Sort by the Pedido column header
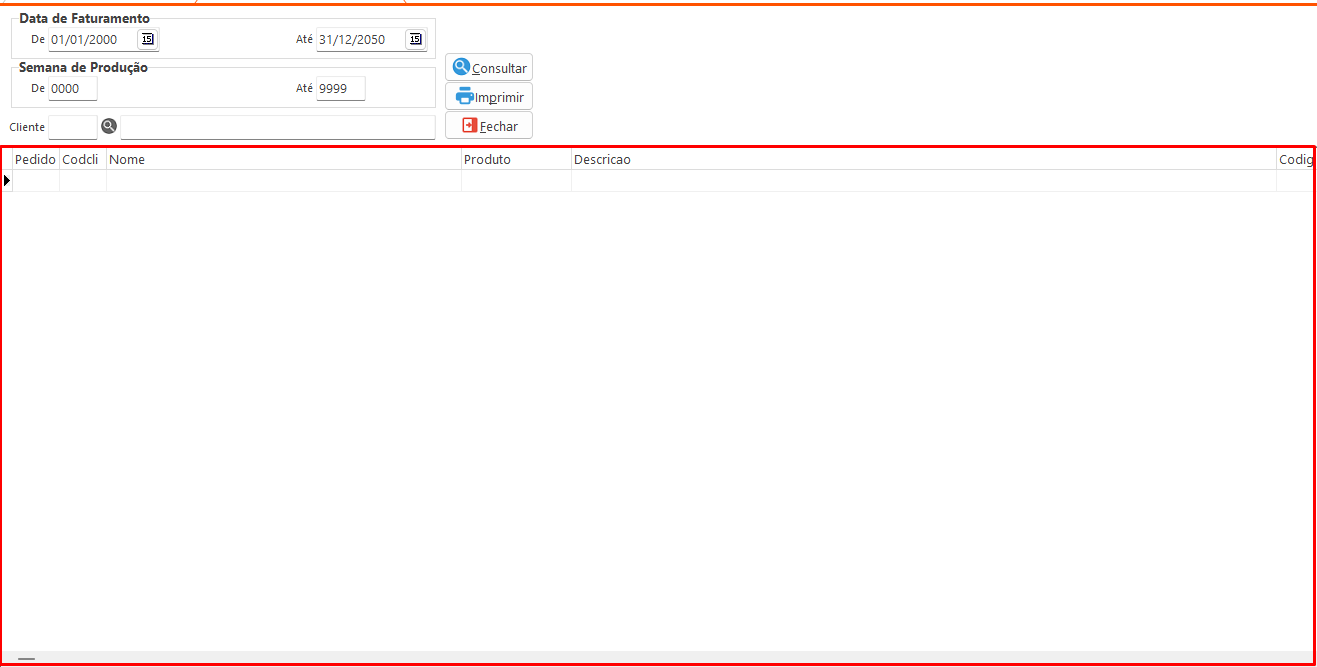 click(x=35, y=159)
